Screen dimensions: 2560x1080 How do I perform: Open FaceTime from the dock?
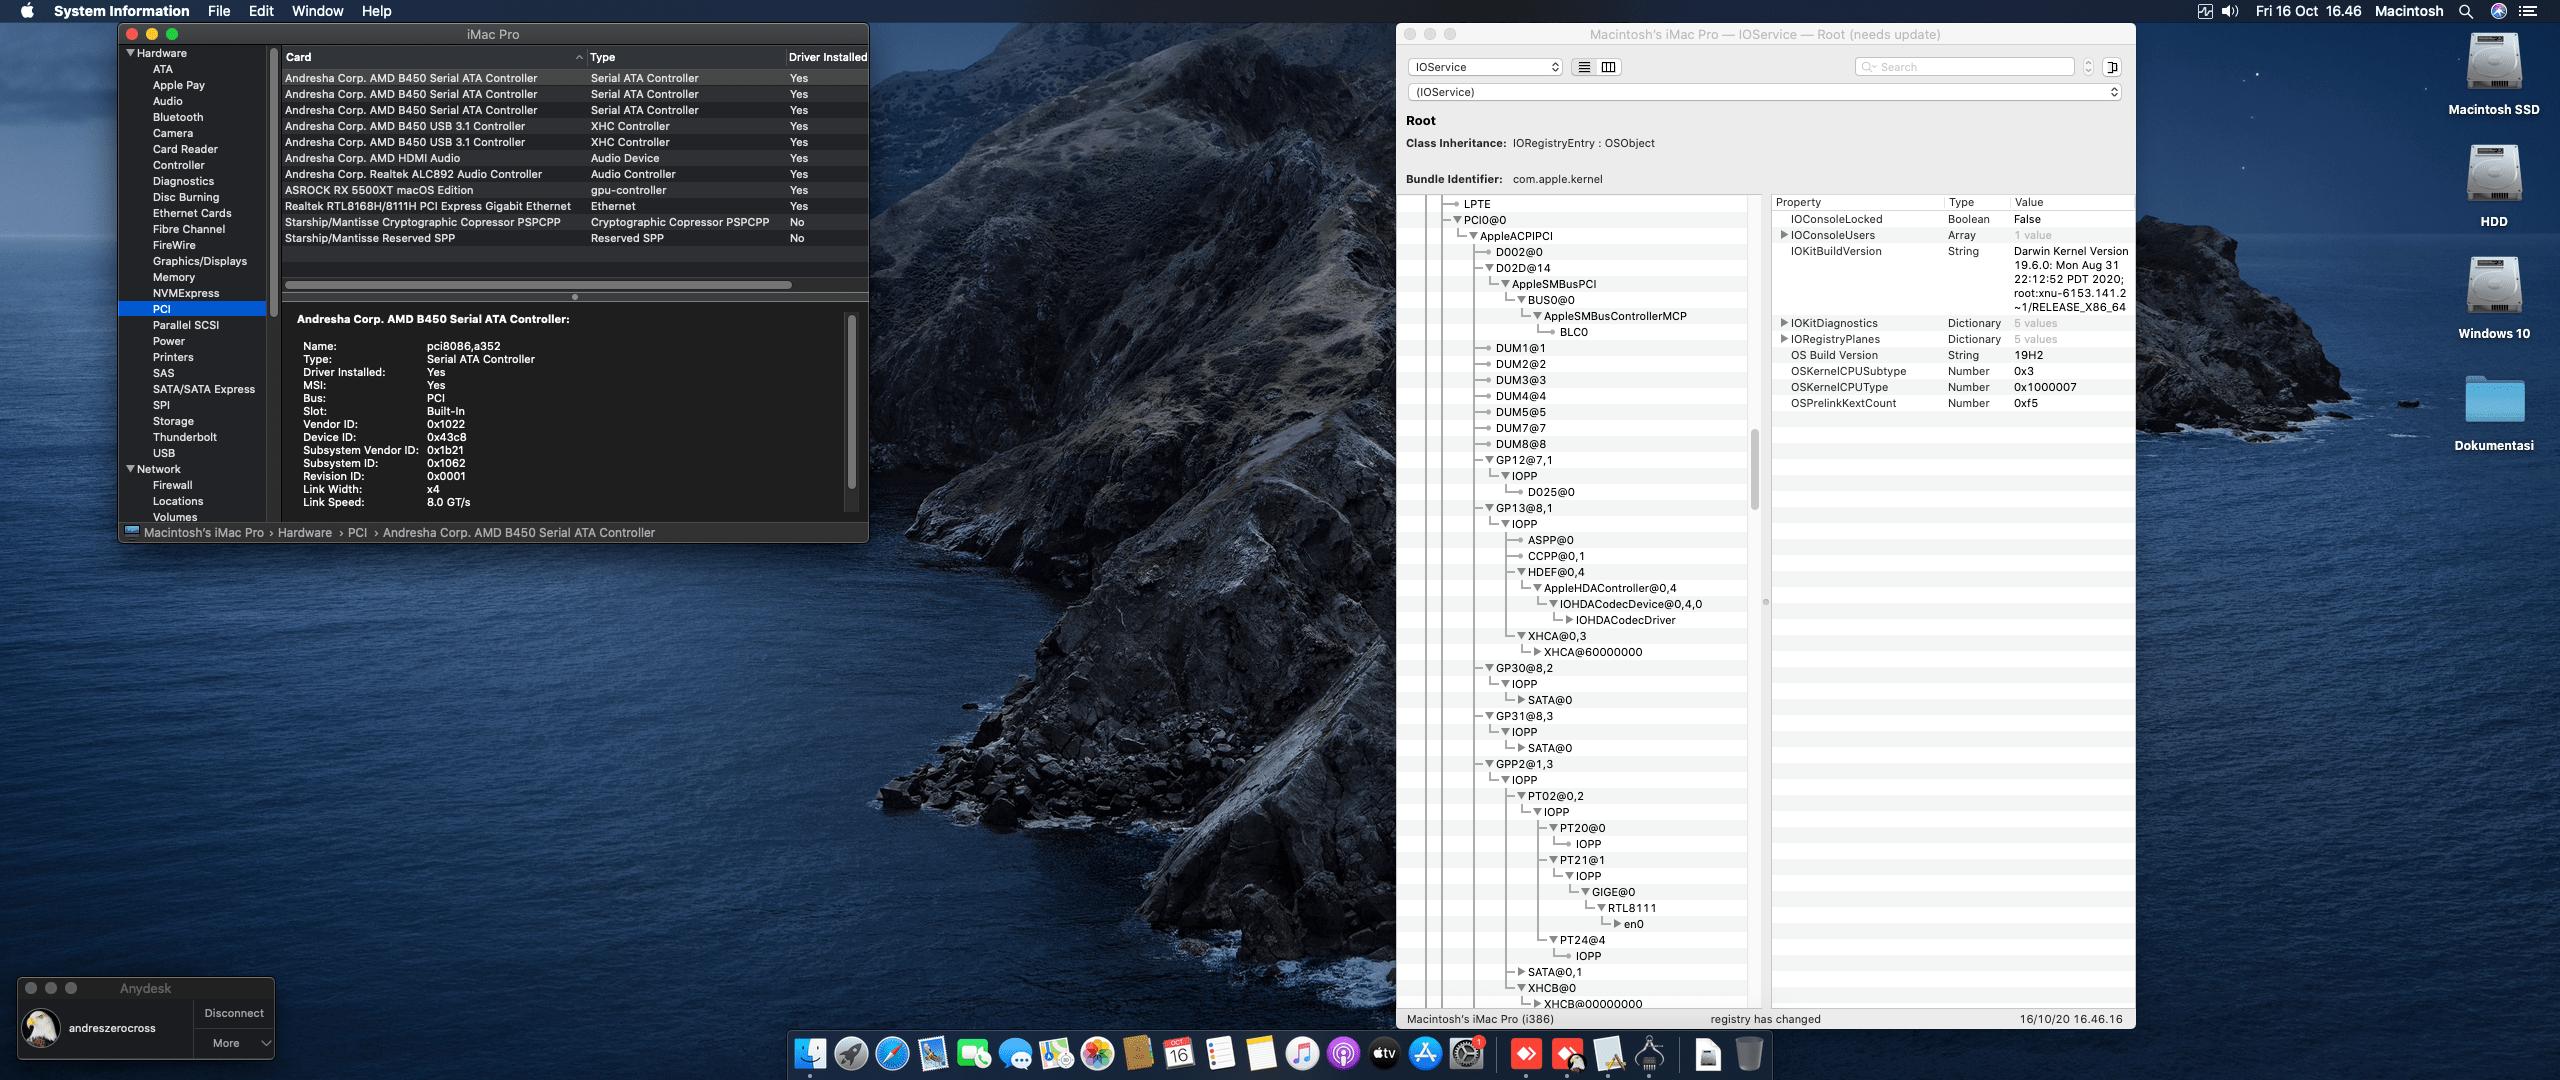tap(974, 1054)
